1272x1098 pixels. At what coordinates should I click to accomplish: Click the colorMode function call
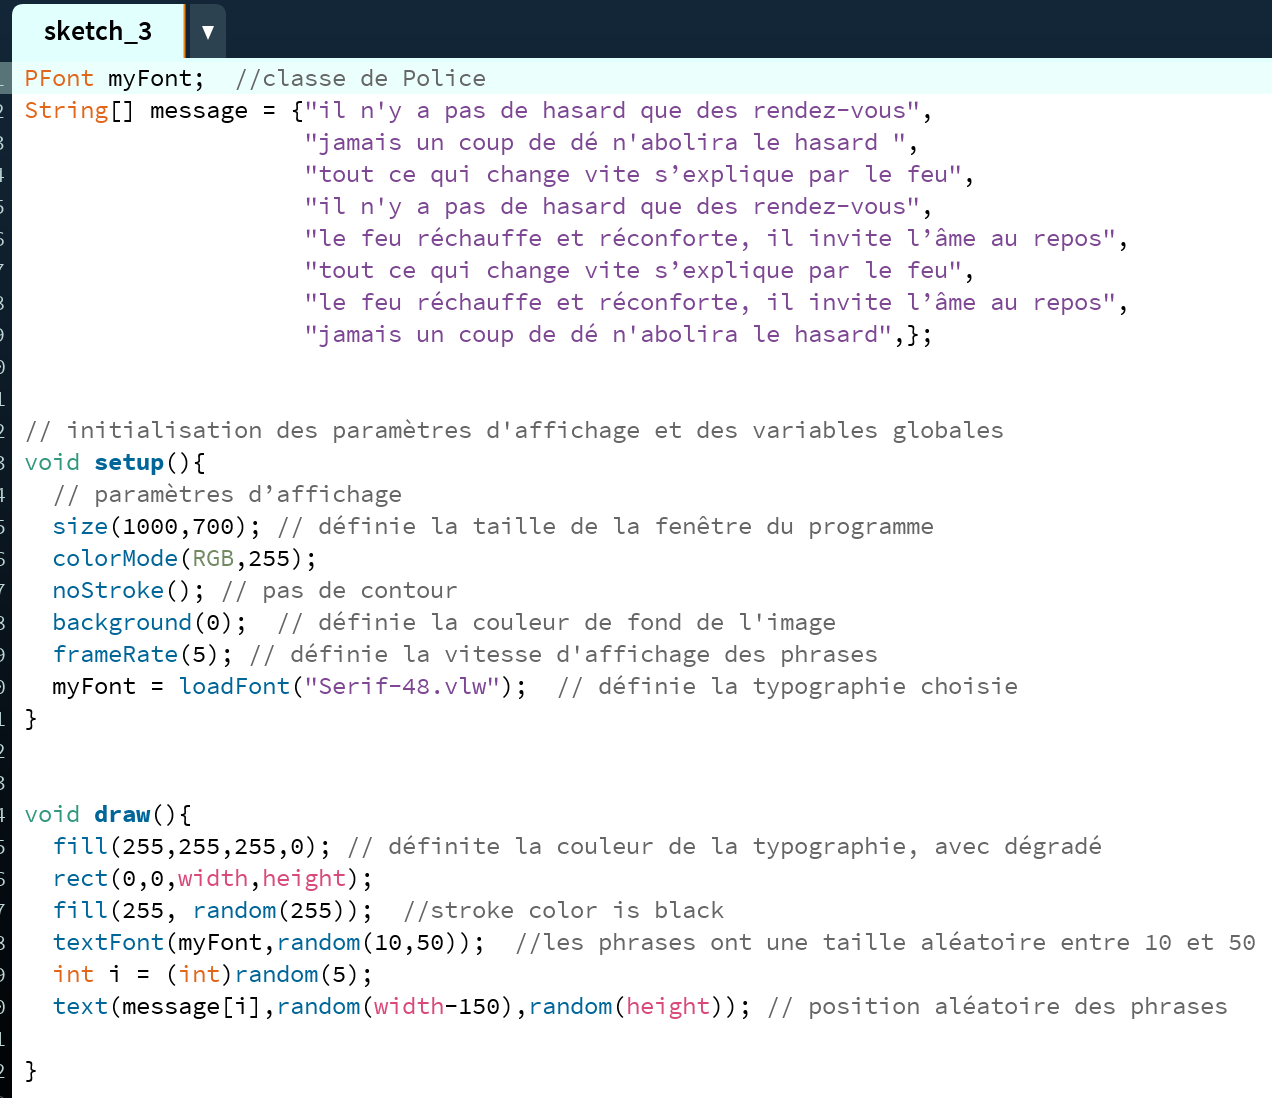(114, 559)
